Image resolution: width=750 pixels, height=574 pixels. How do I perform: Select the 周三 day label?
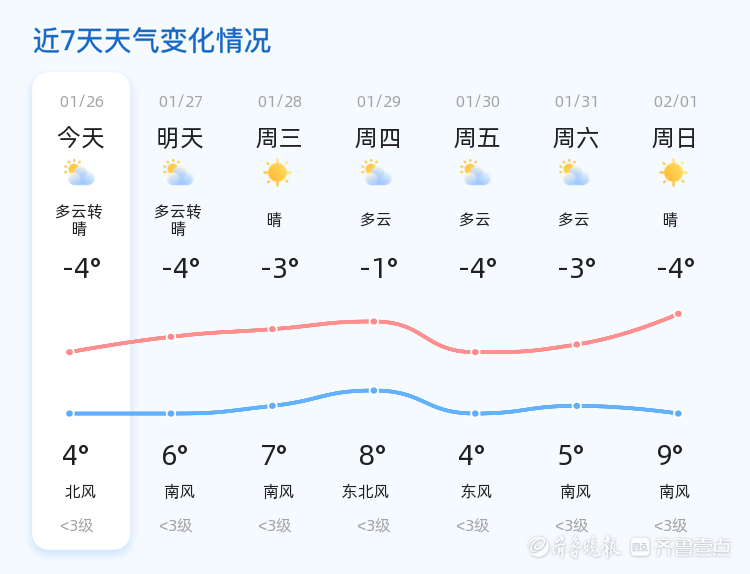click(279, 138)
